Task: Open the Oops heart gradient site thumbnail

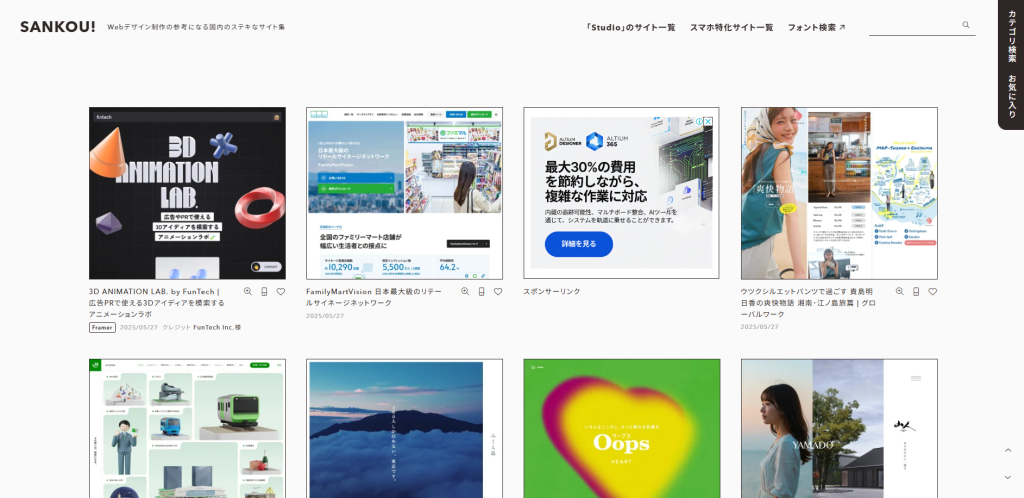Action: pos(621,428)
